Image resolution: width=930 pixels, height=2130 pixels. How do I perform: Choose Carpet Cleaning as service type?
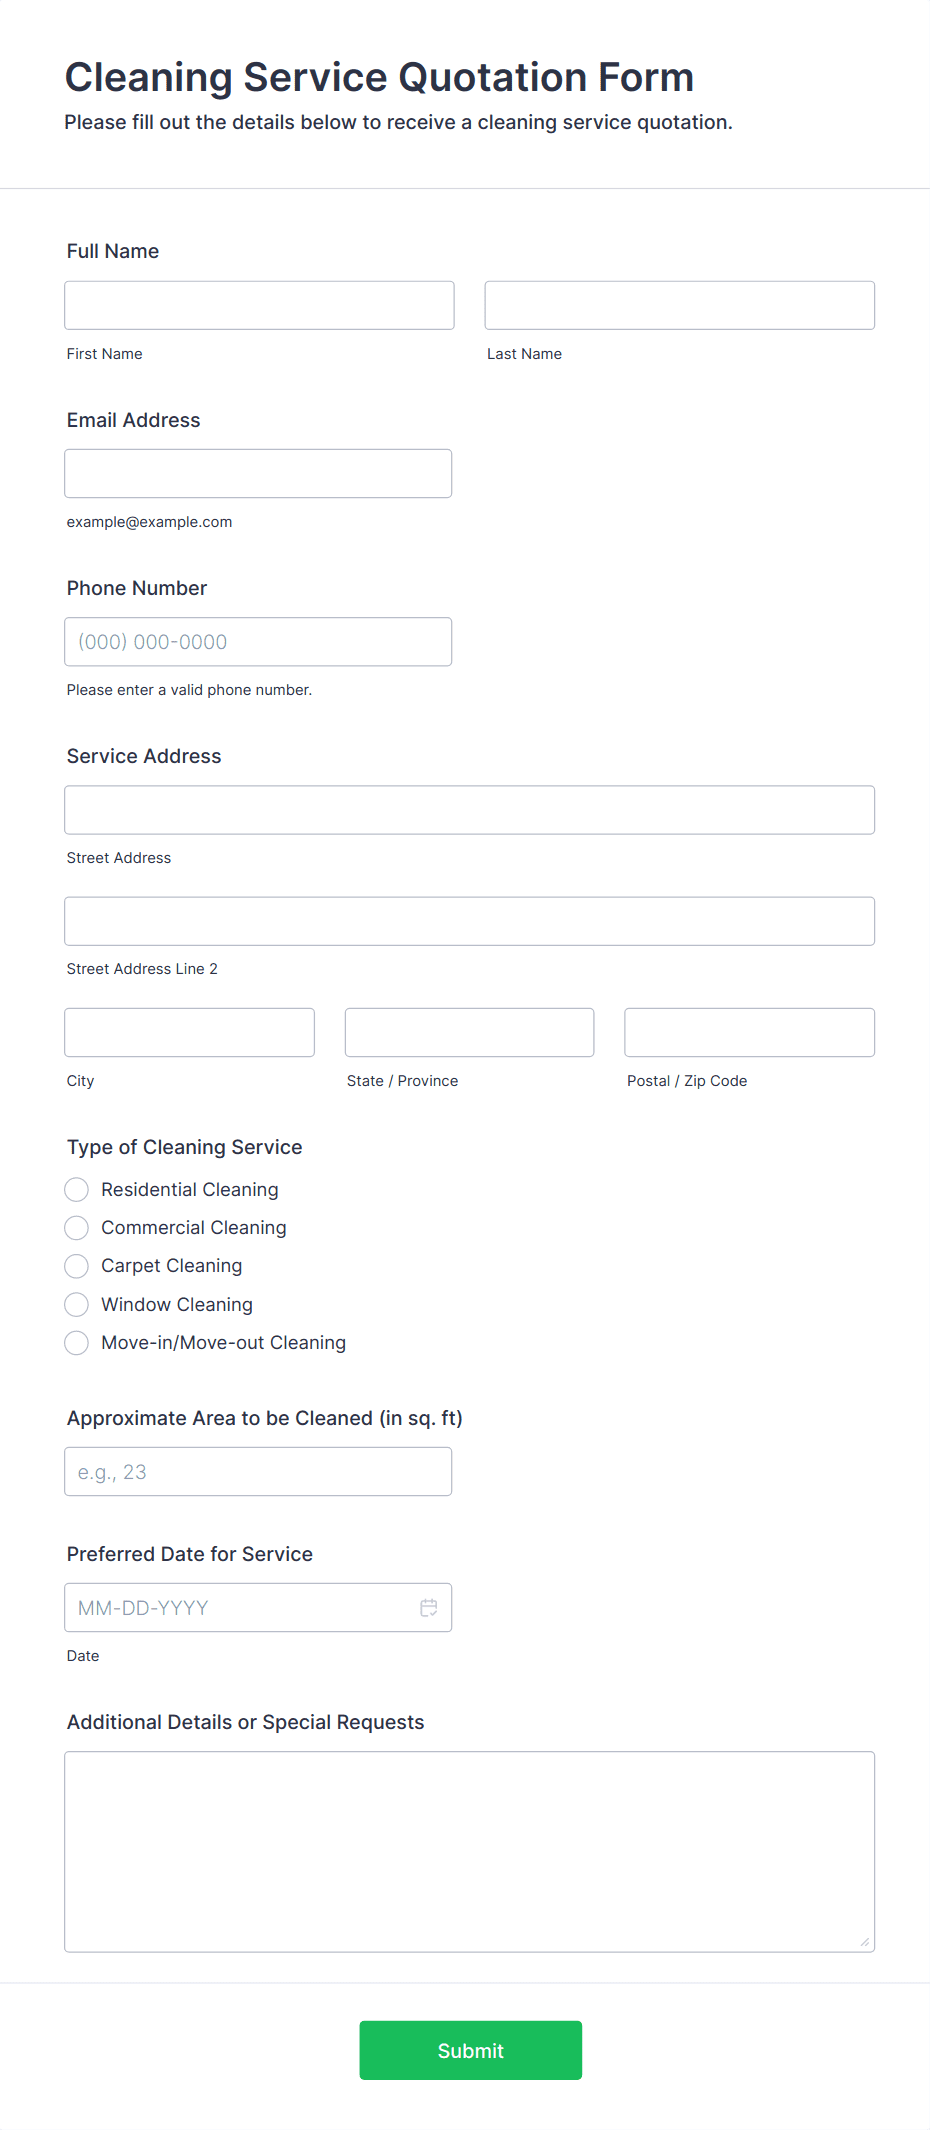(76, 1265)
